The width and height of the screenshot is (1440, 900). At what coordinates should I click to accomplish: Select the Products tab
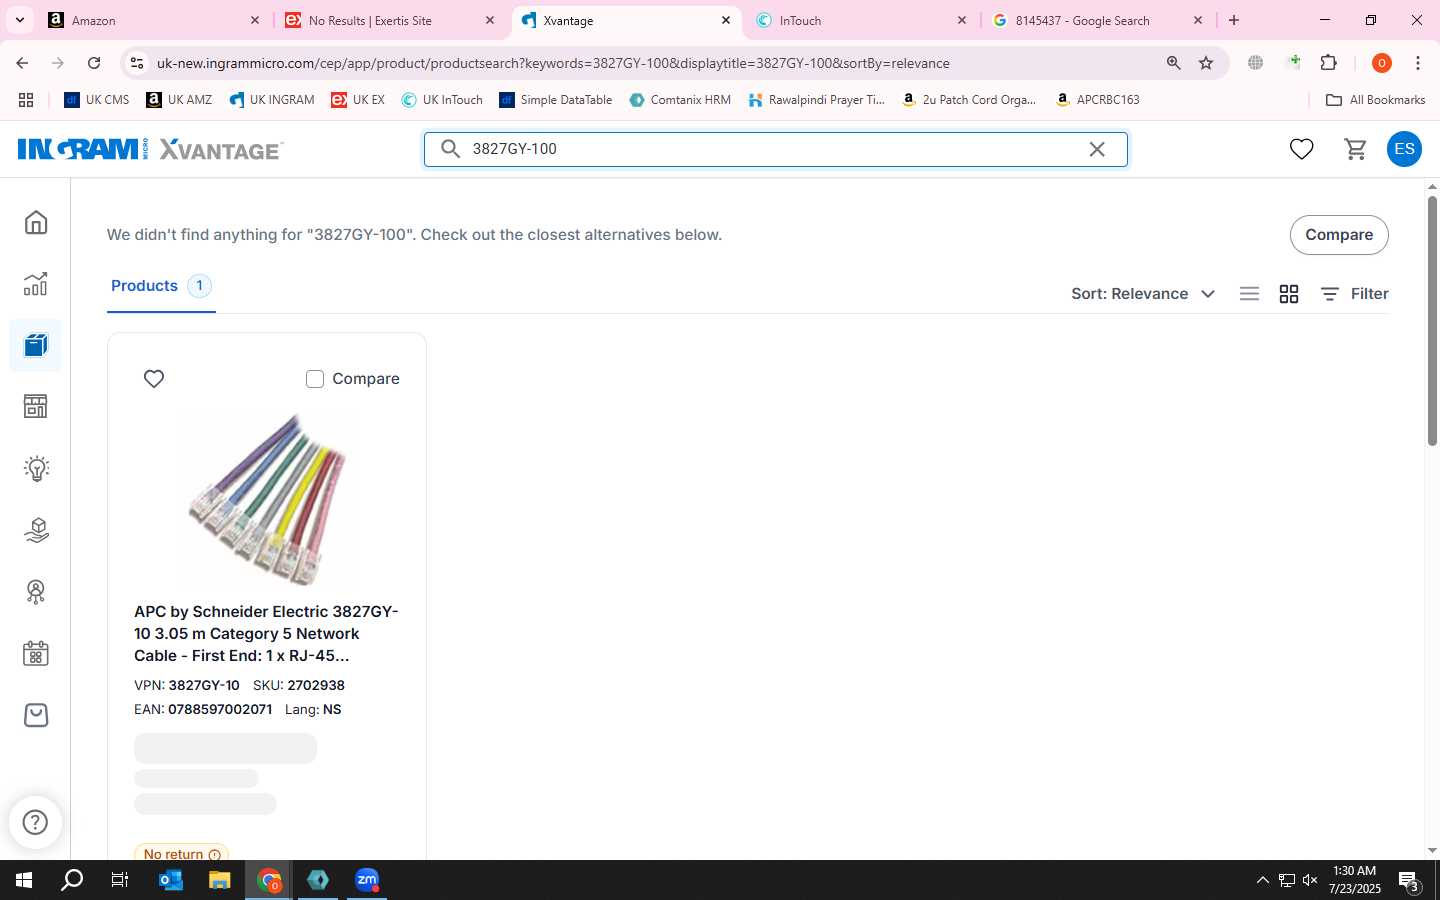(x=161, y=286)
